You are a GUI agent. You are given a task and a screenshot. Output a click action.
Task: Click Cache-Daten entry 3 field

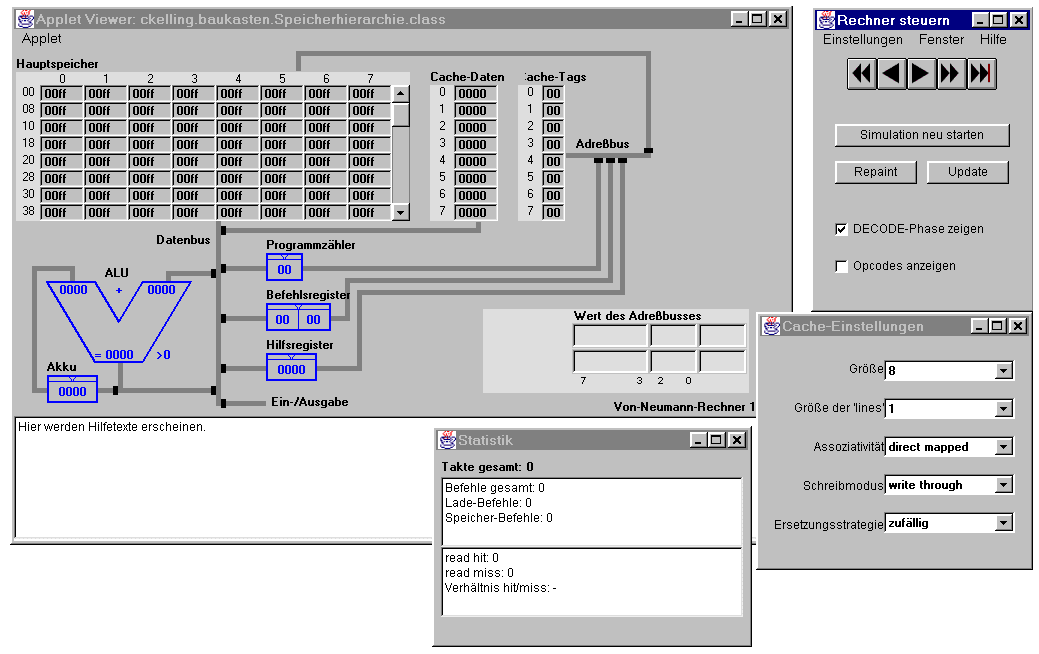pyautogui.click(x=475, y=144)
